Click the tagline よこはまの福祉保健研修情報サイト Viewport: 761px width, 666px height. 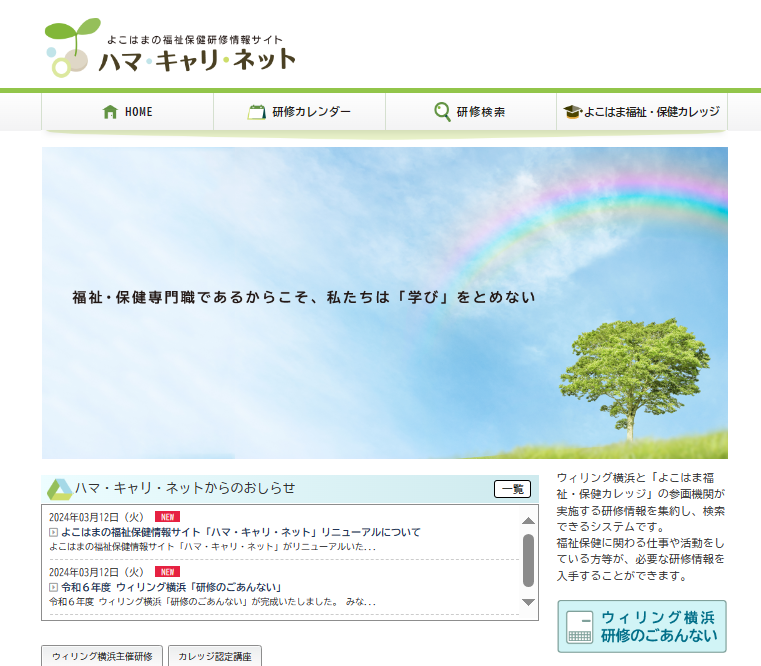[195, 40]
